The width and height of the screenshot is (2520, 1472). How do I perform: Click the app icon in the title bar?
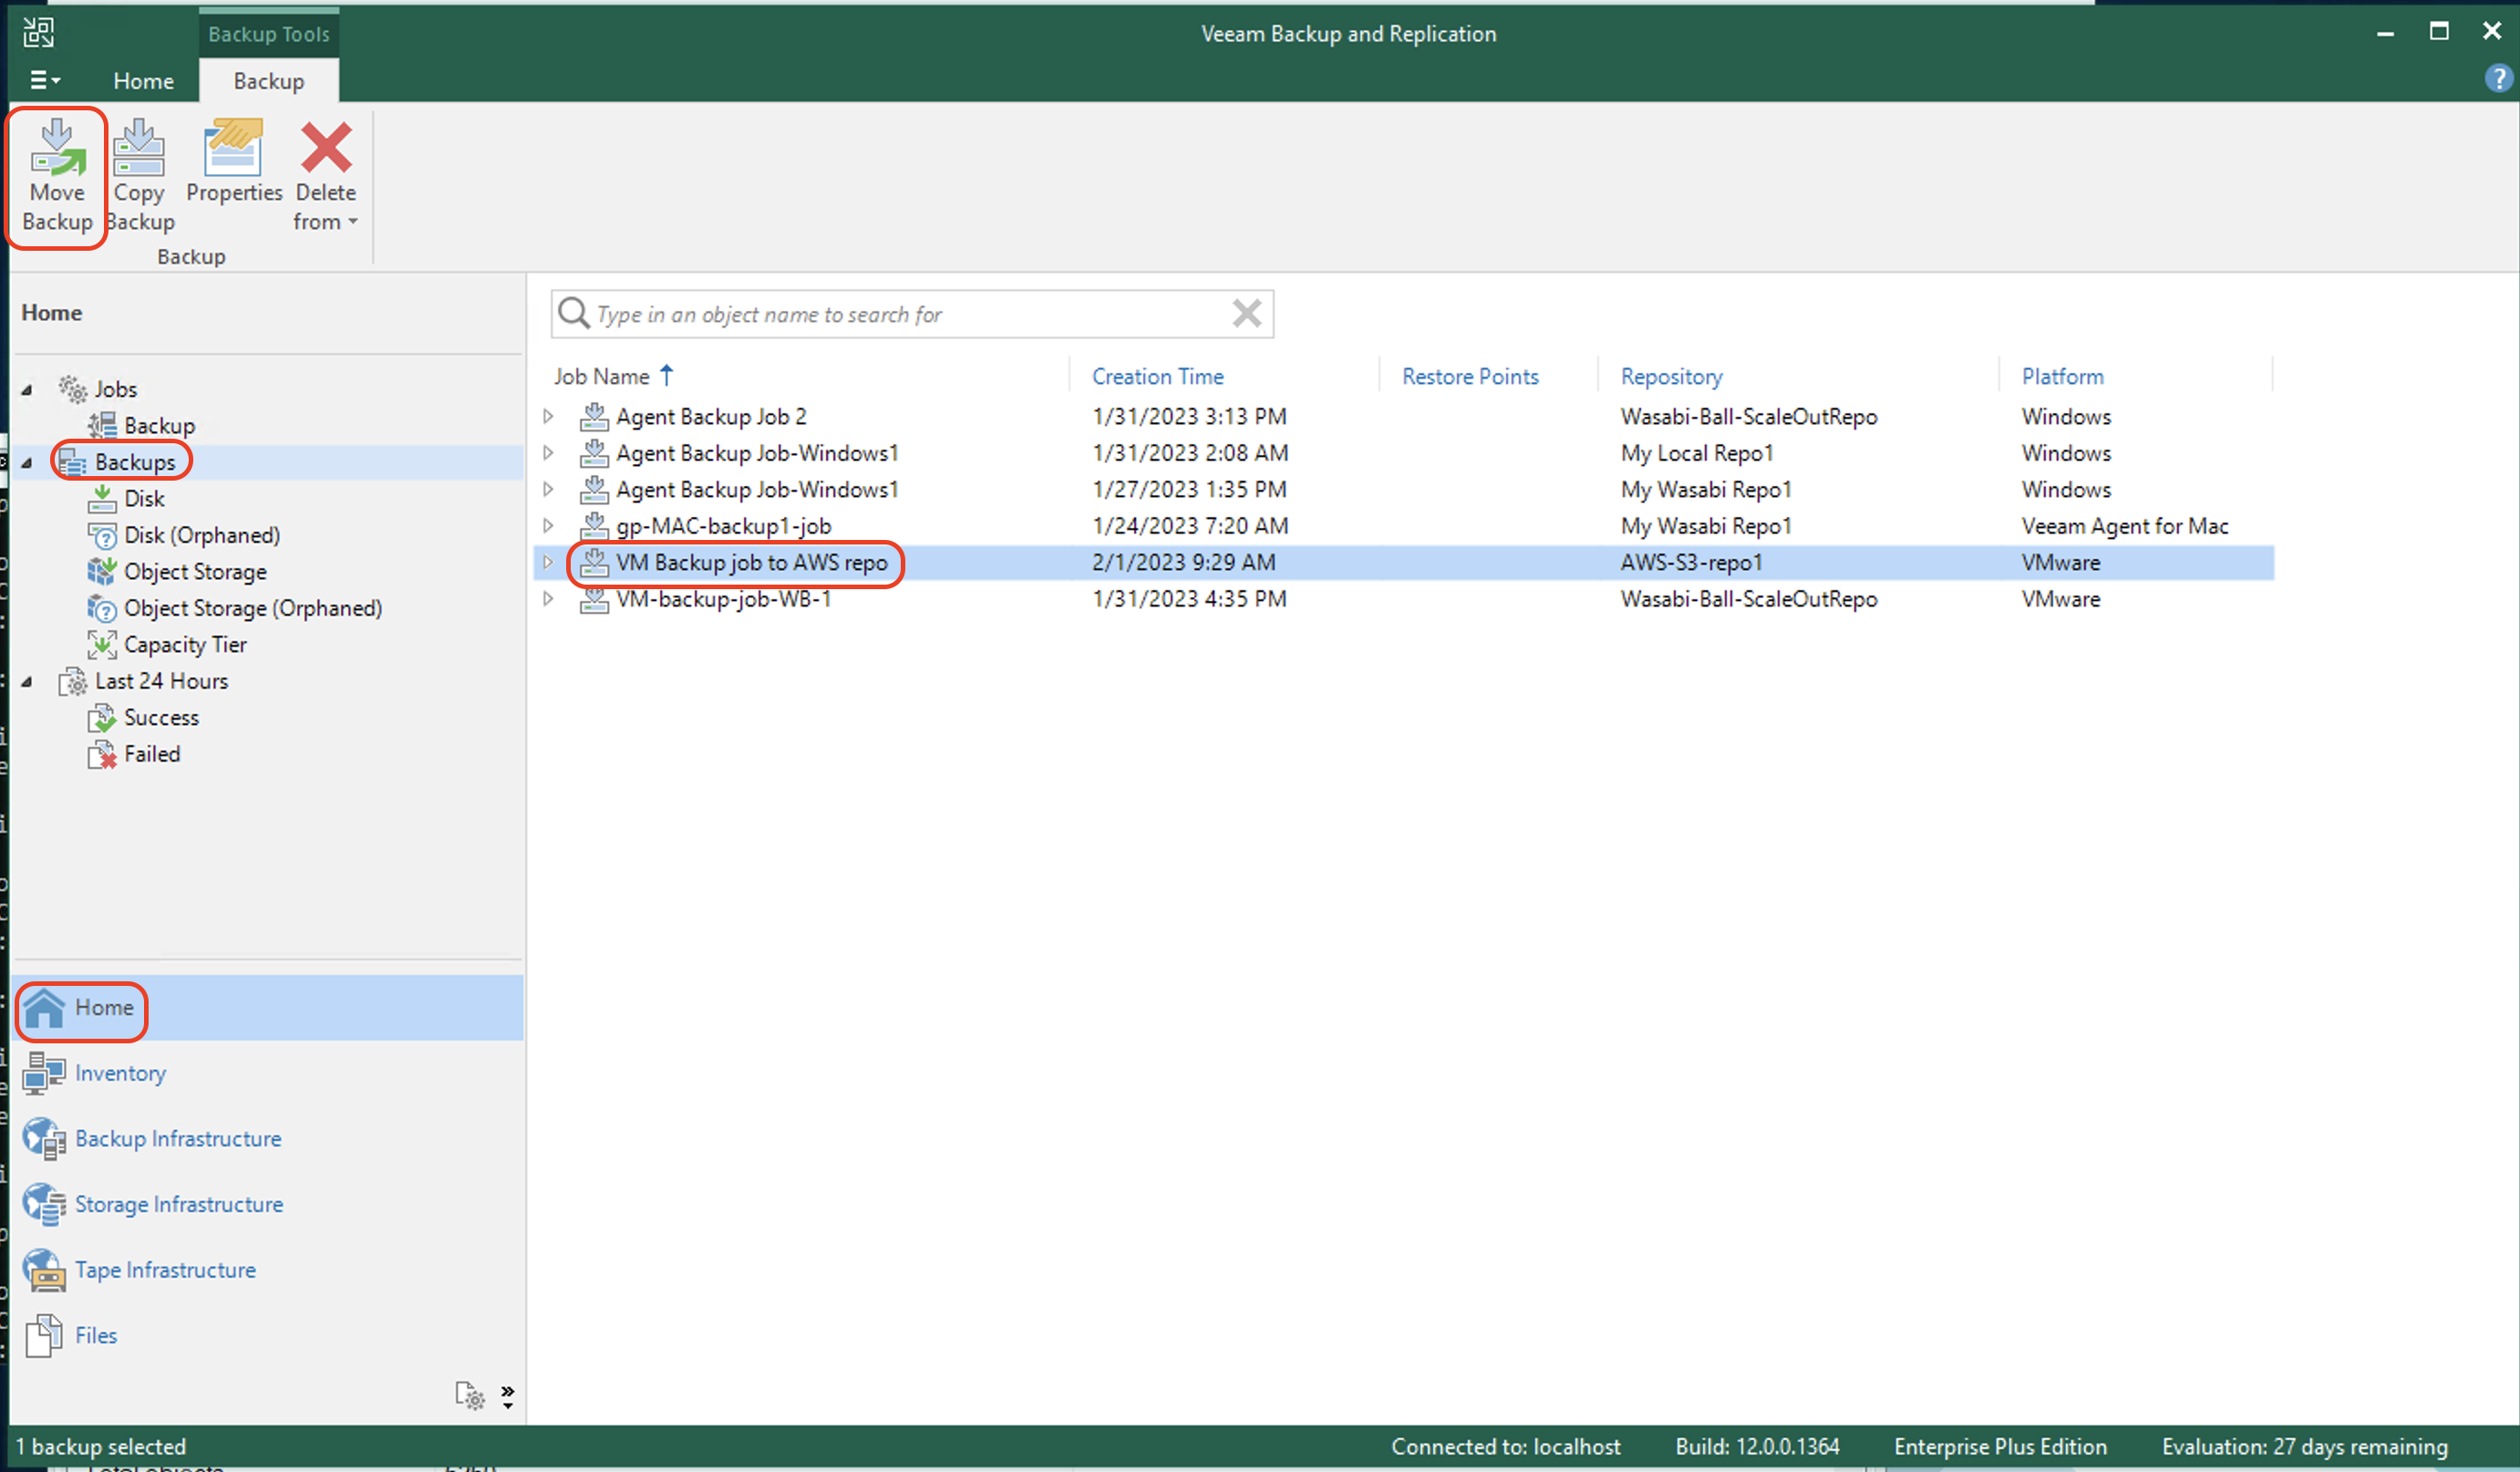(x=39, y=32)
